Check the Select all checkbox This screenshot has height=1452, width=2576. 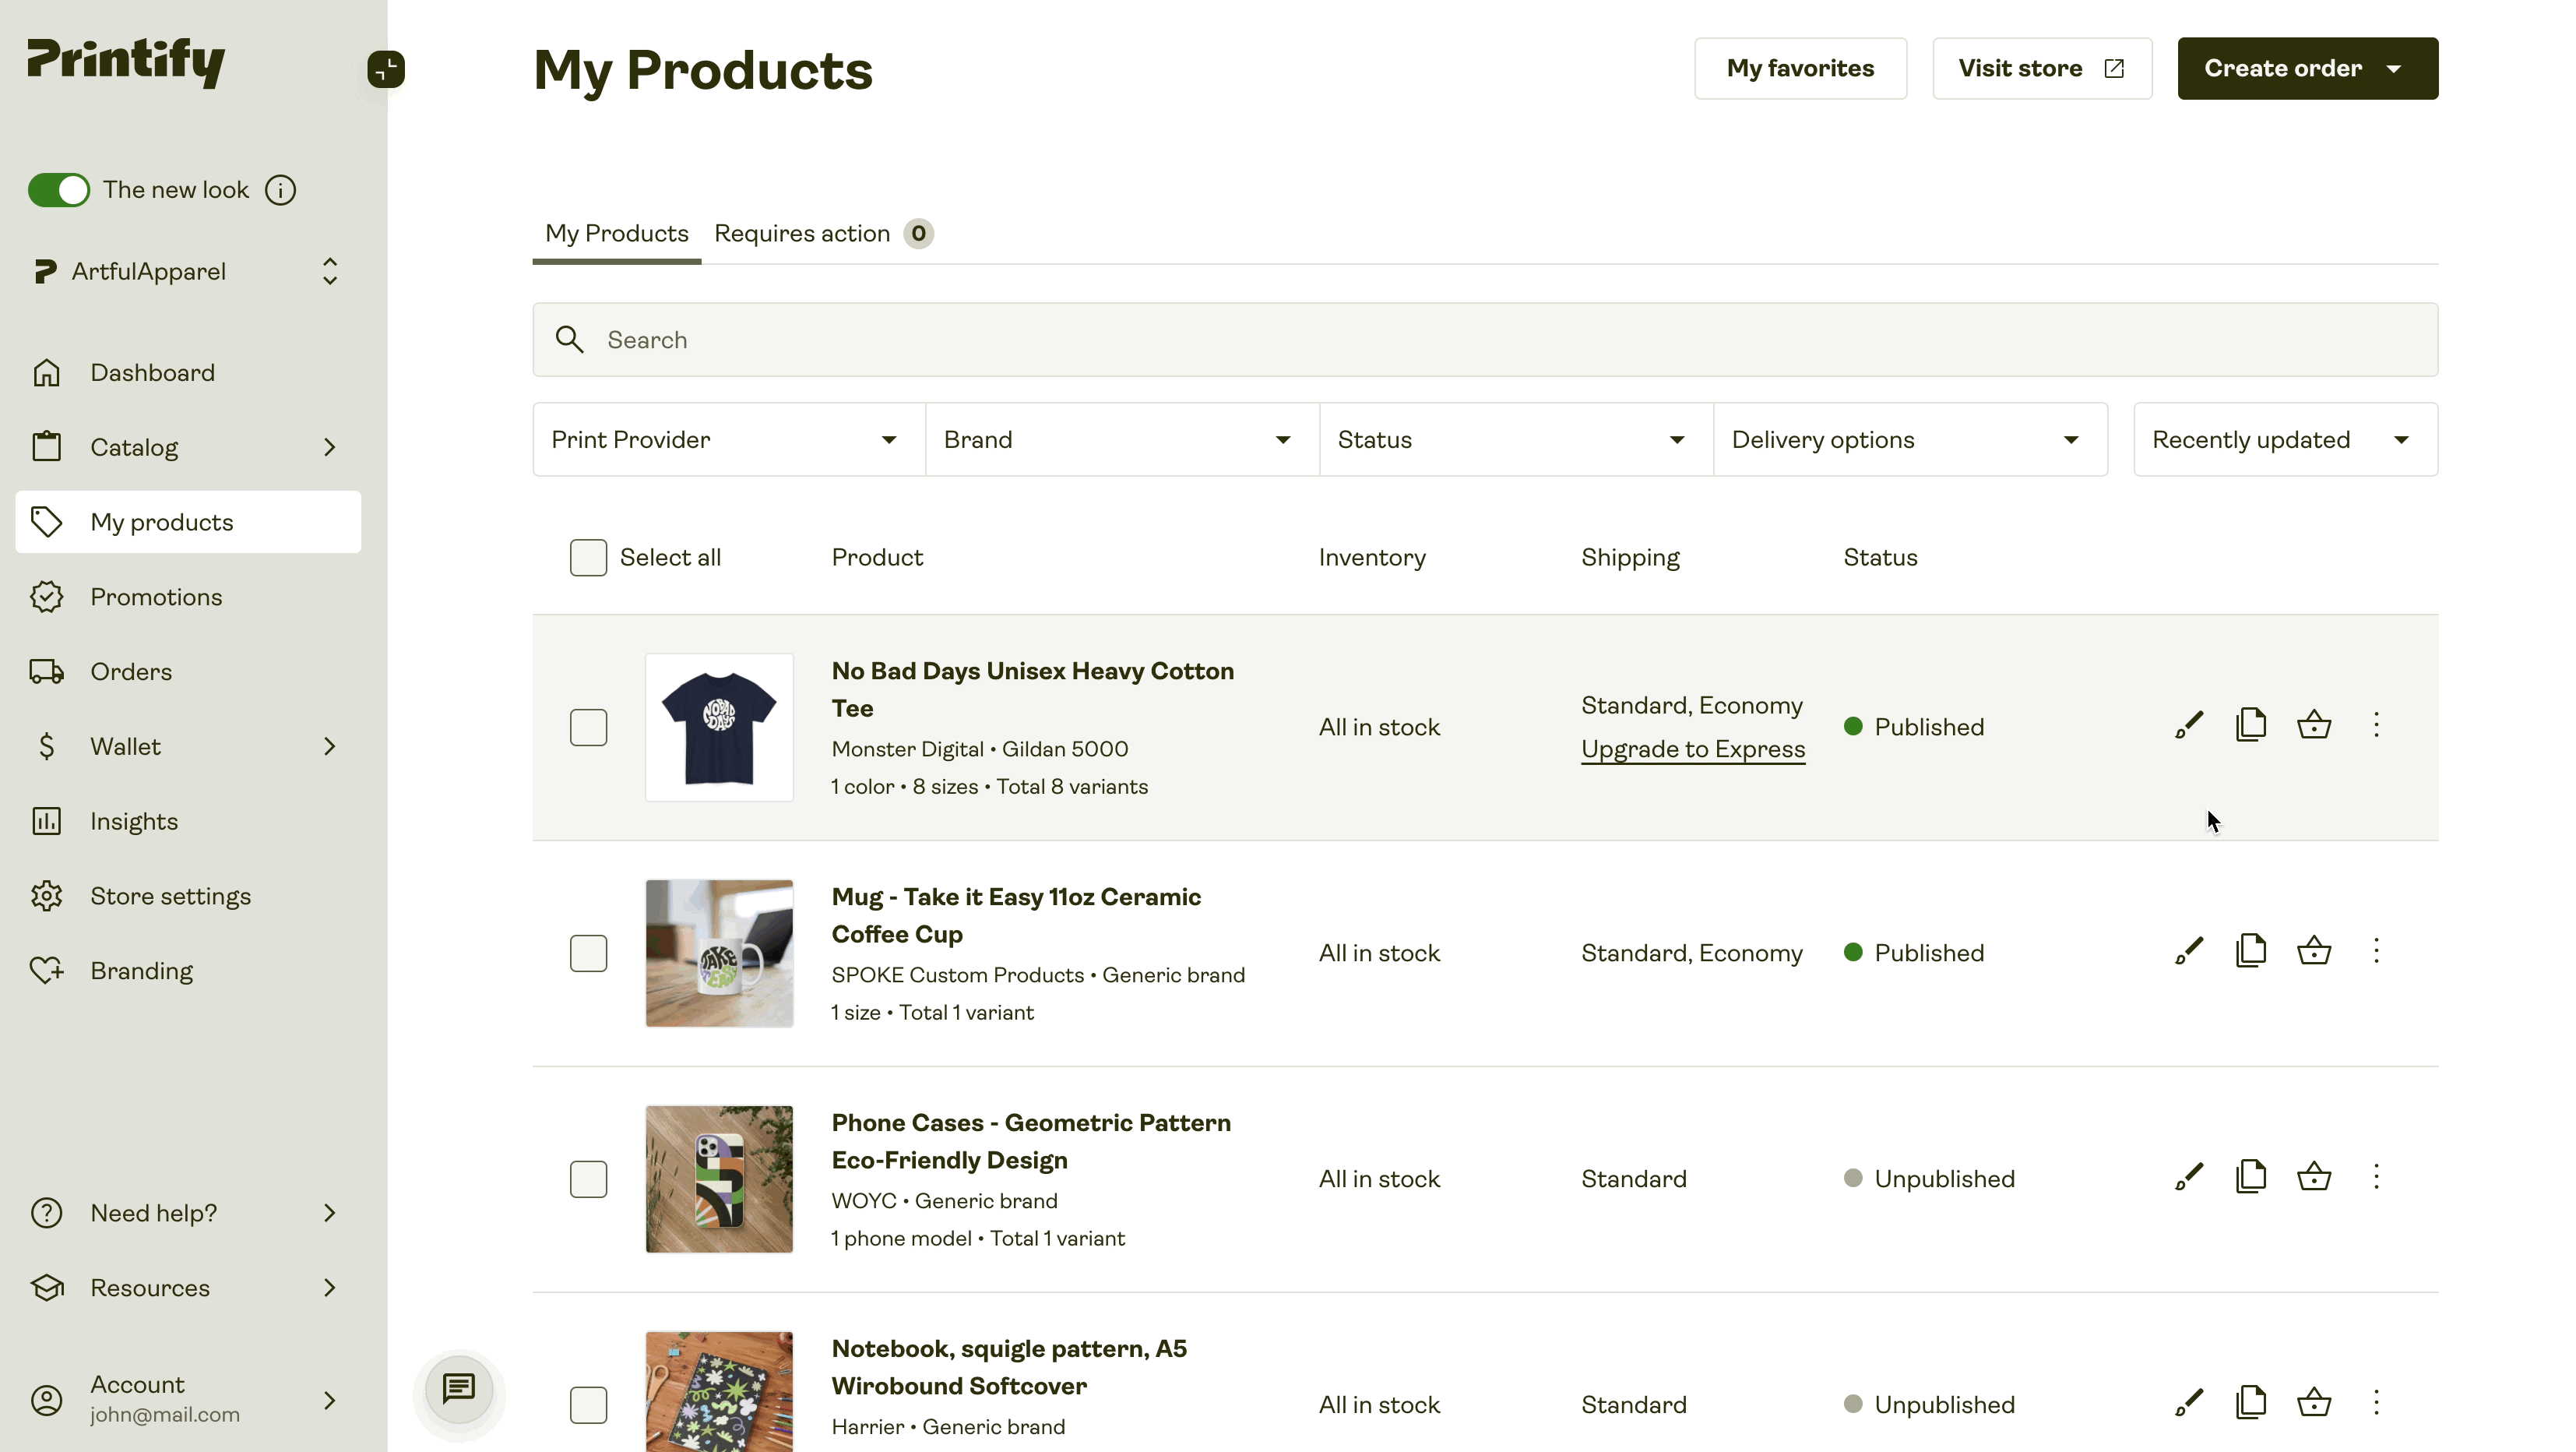[x=588, y=558]
